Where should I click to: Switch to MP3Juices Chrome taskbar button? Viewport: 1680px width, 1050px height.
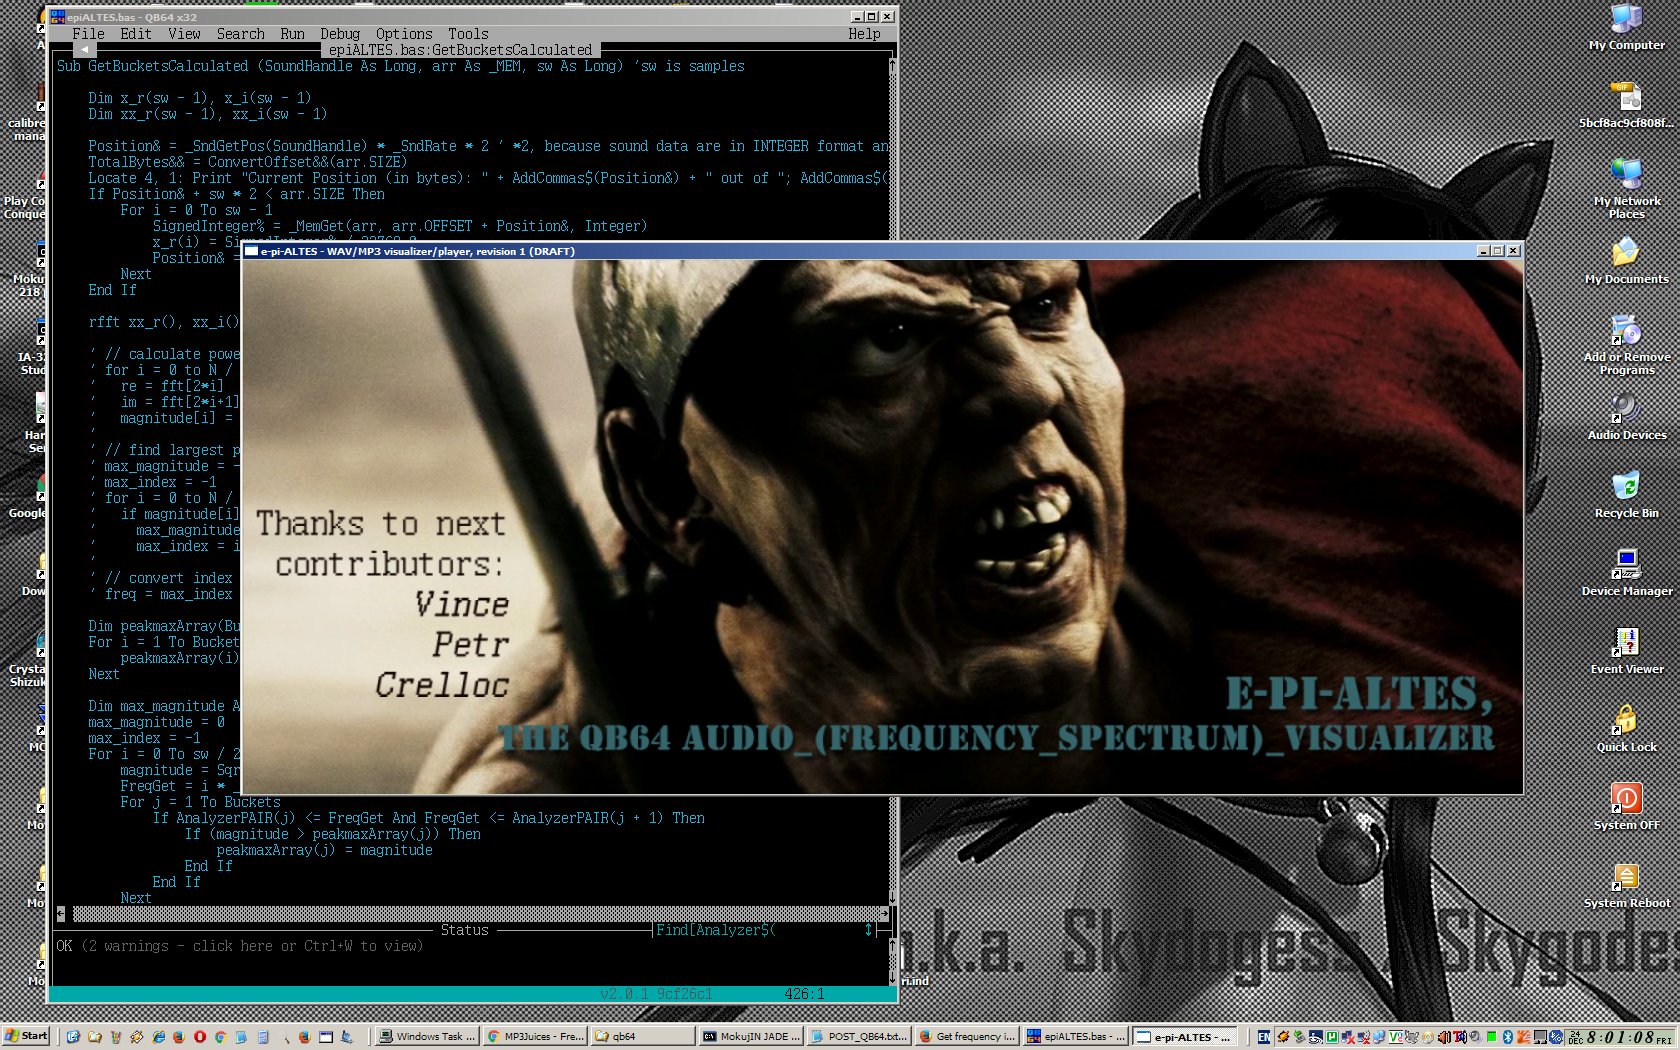pyautogui.click(x=535, y=1037)
